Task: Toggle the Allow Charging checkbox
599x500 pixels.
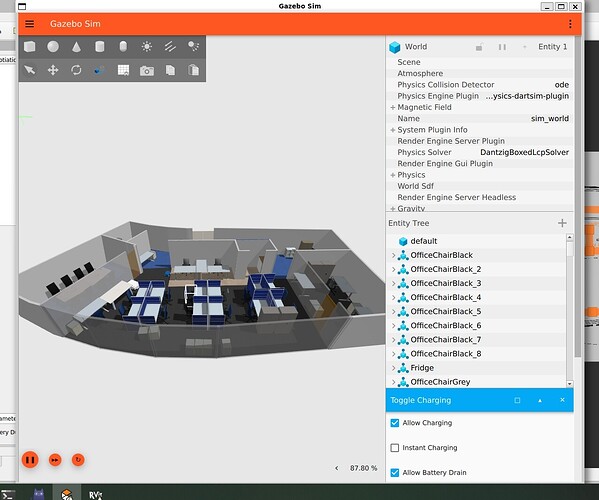Action: tap(395, 423)
